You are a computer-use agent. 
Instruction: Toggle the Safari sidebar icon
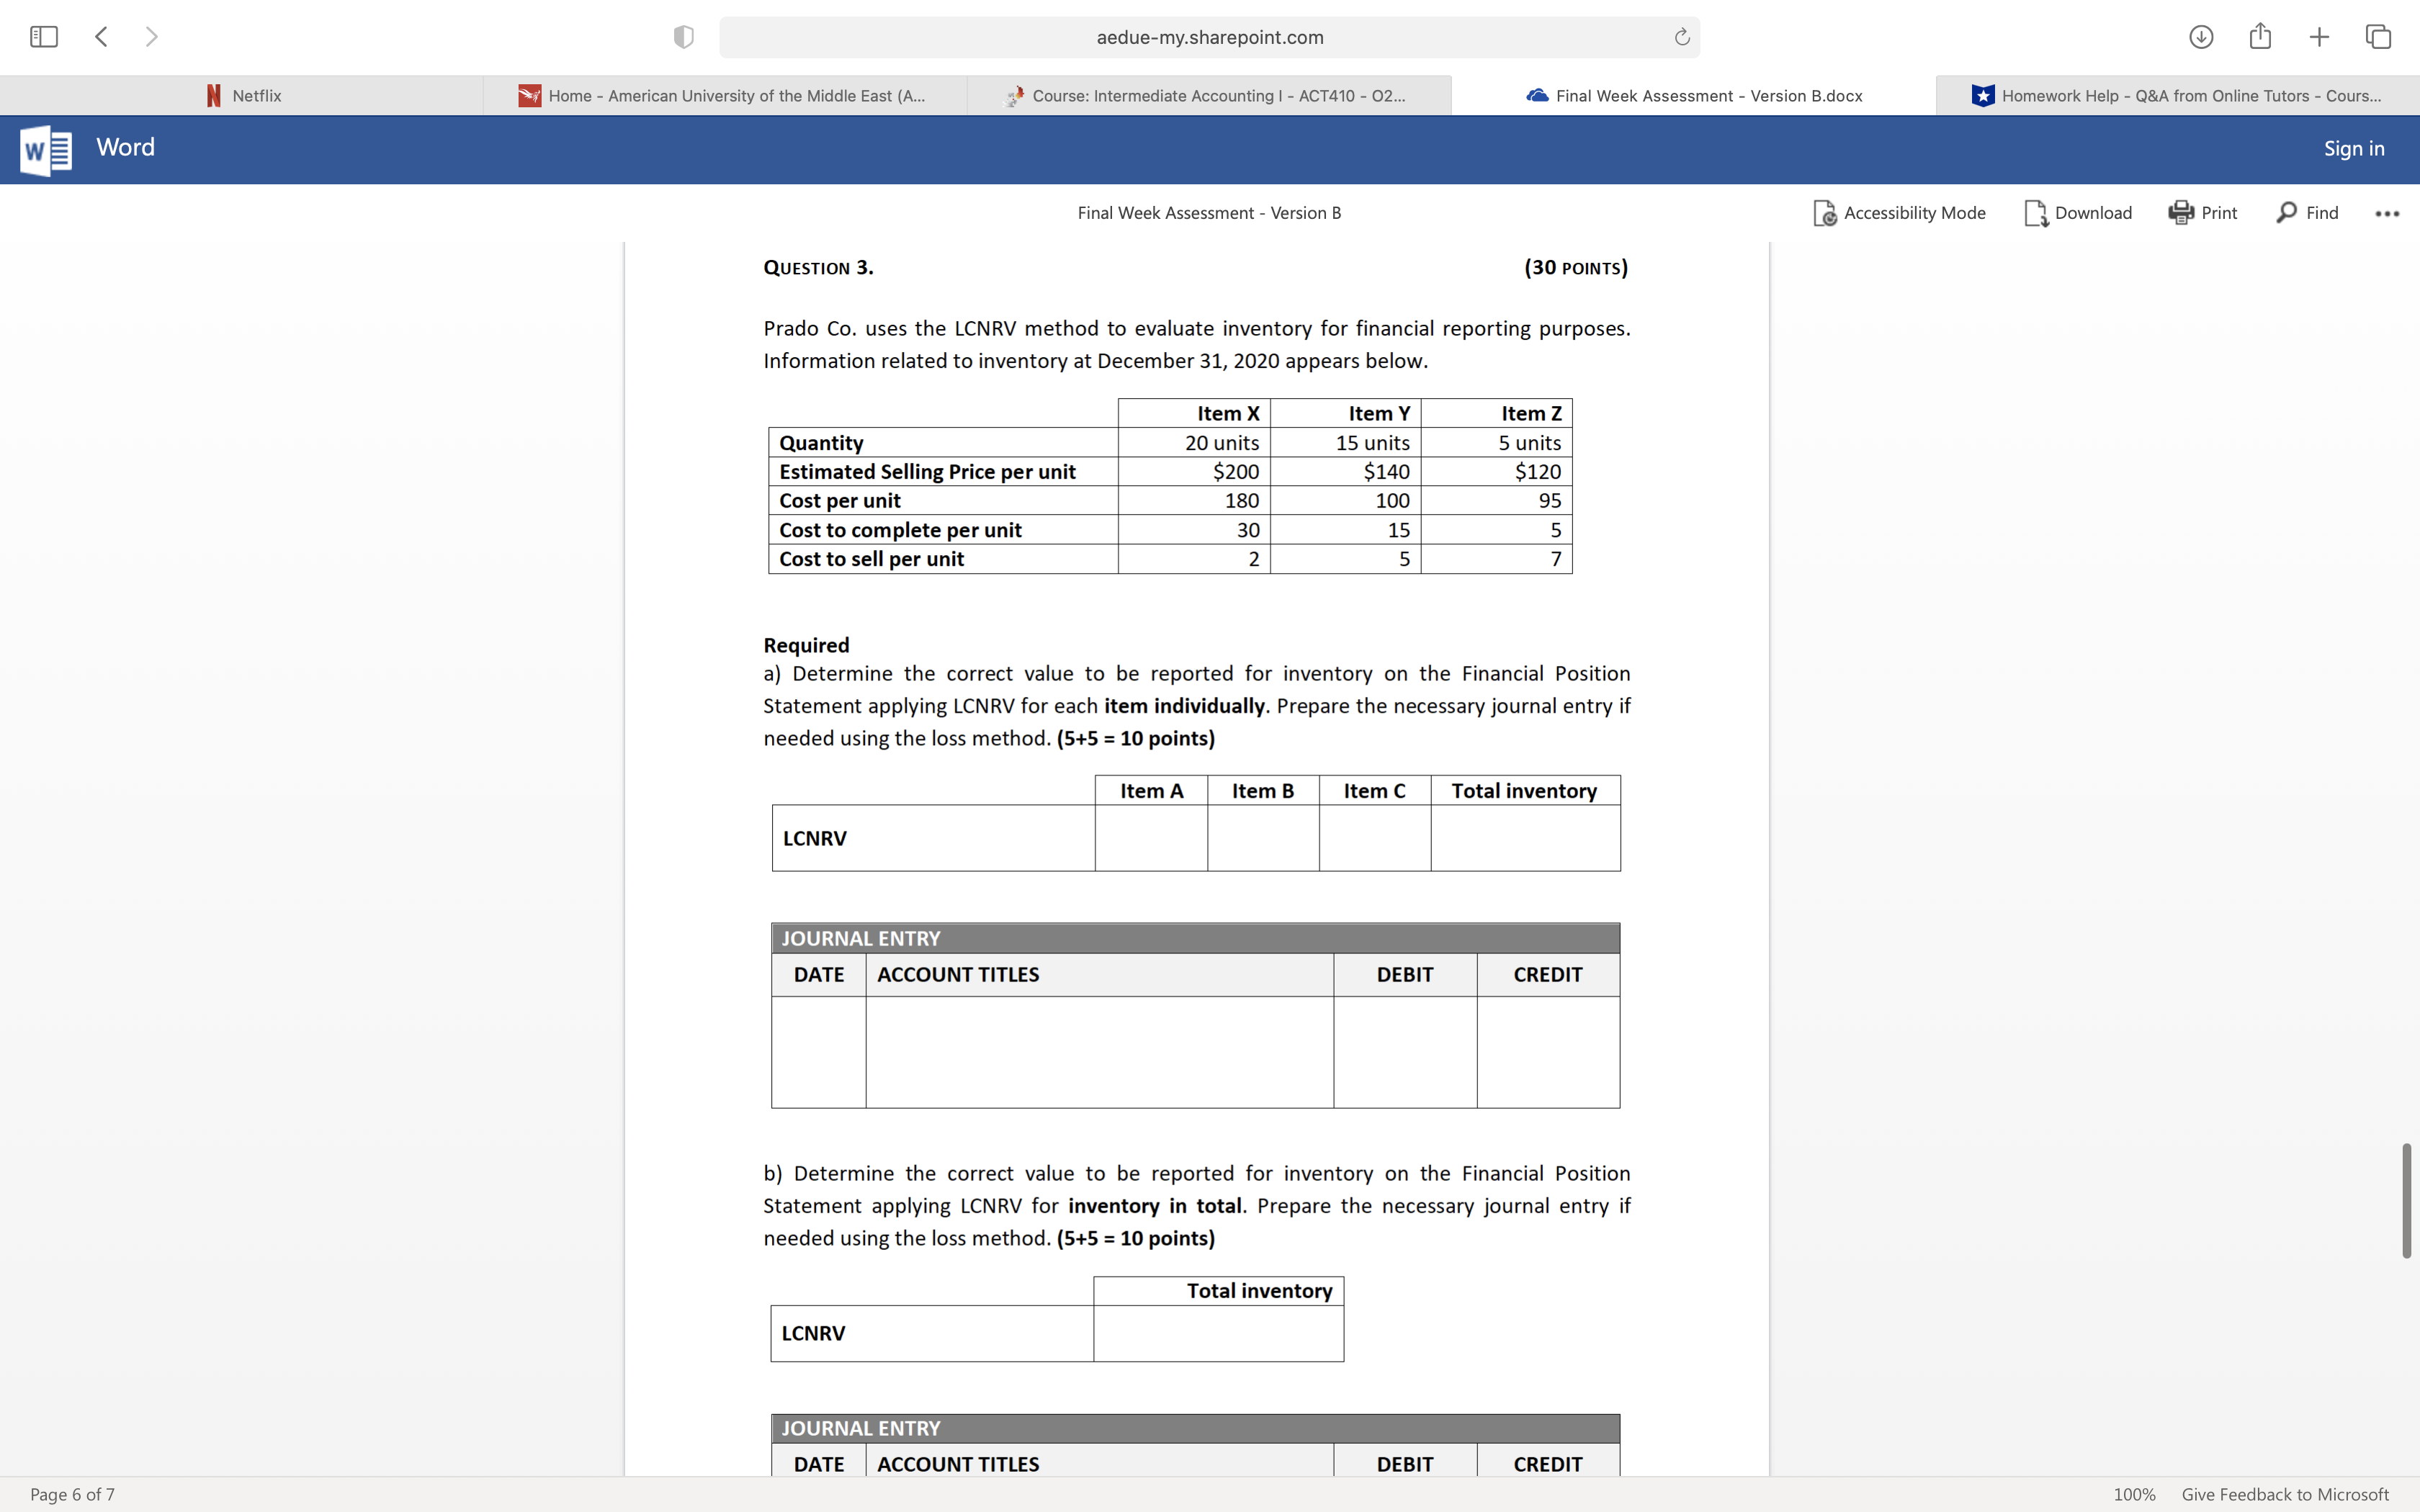pyautogui.click(x=44, y=37)
